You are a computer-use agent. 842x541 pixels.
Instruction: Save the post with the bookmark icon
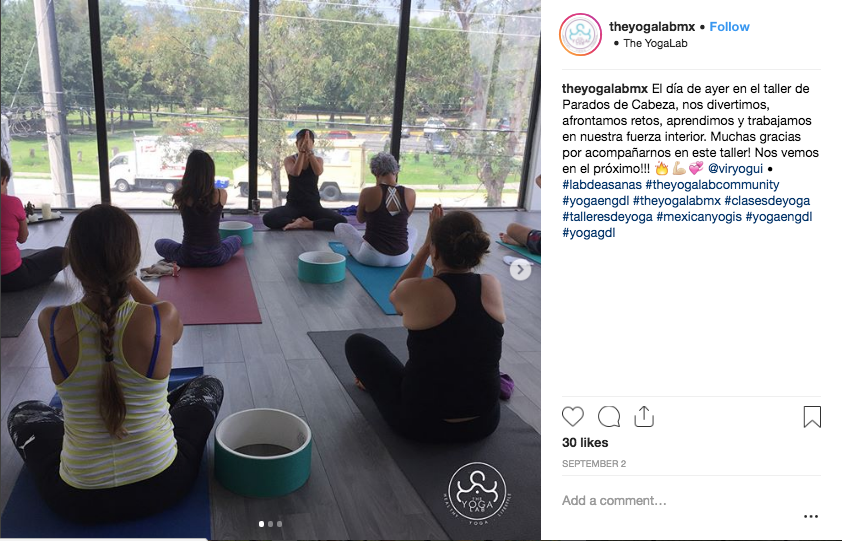pyautogui.click(x=812, y=417)
